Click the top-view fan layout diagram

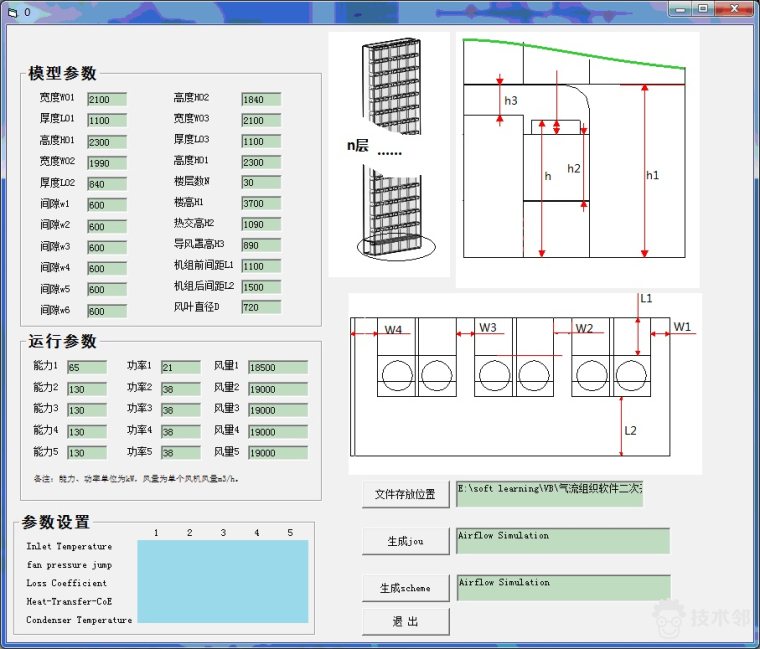coord(524,383)
